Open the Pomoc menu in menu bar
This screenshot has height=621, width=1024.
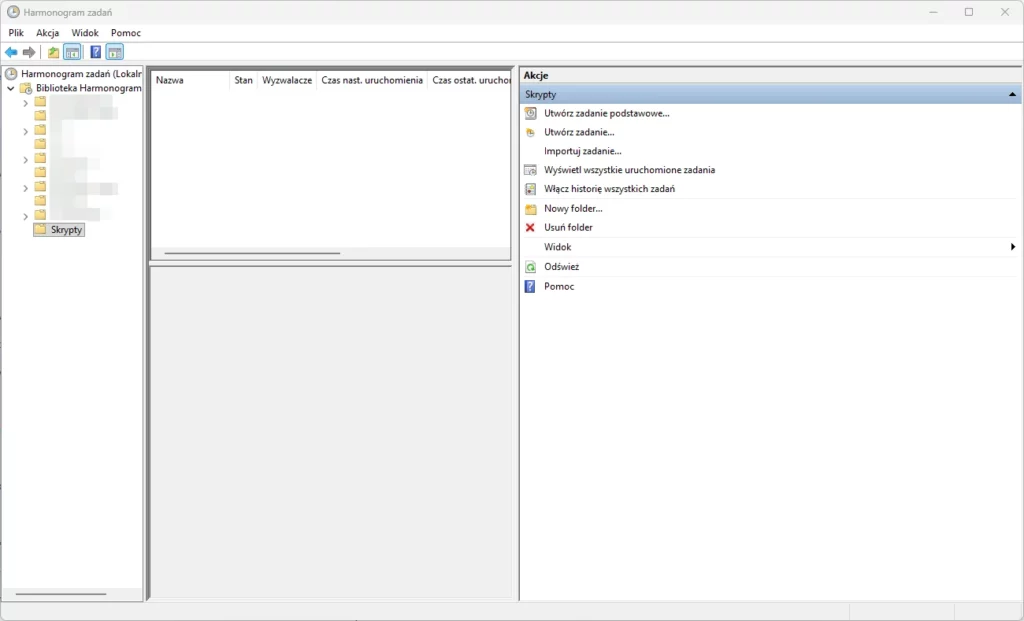(x=125, y=33)
